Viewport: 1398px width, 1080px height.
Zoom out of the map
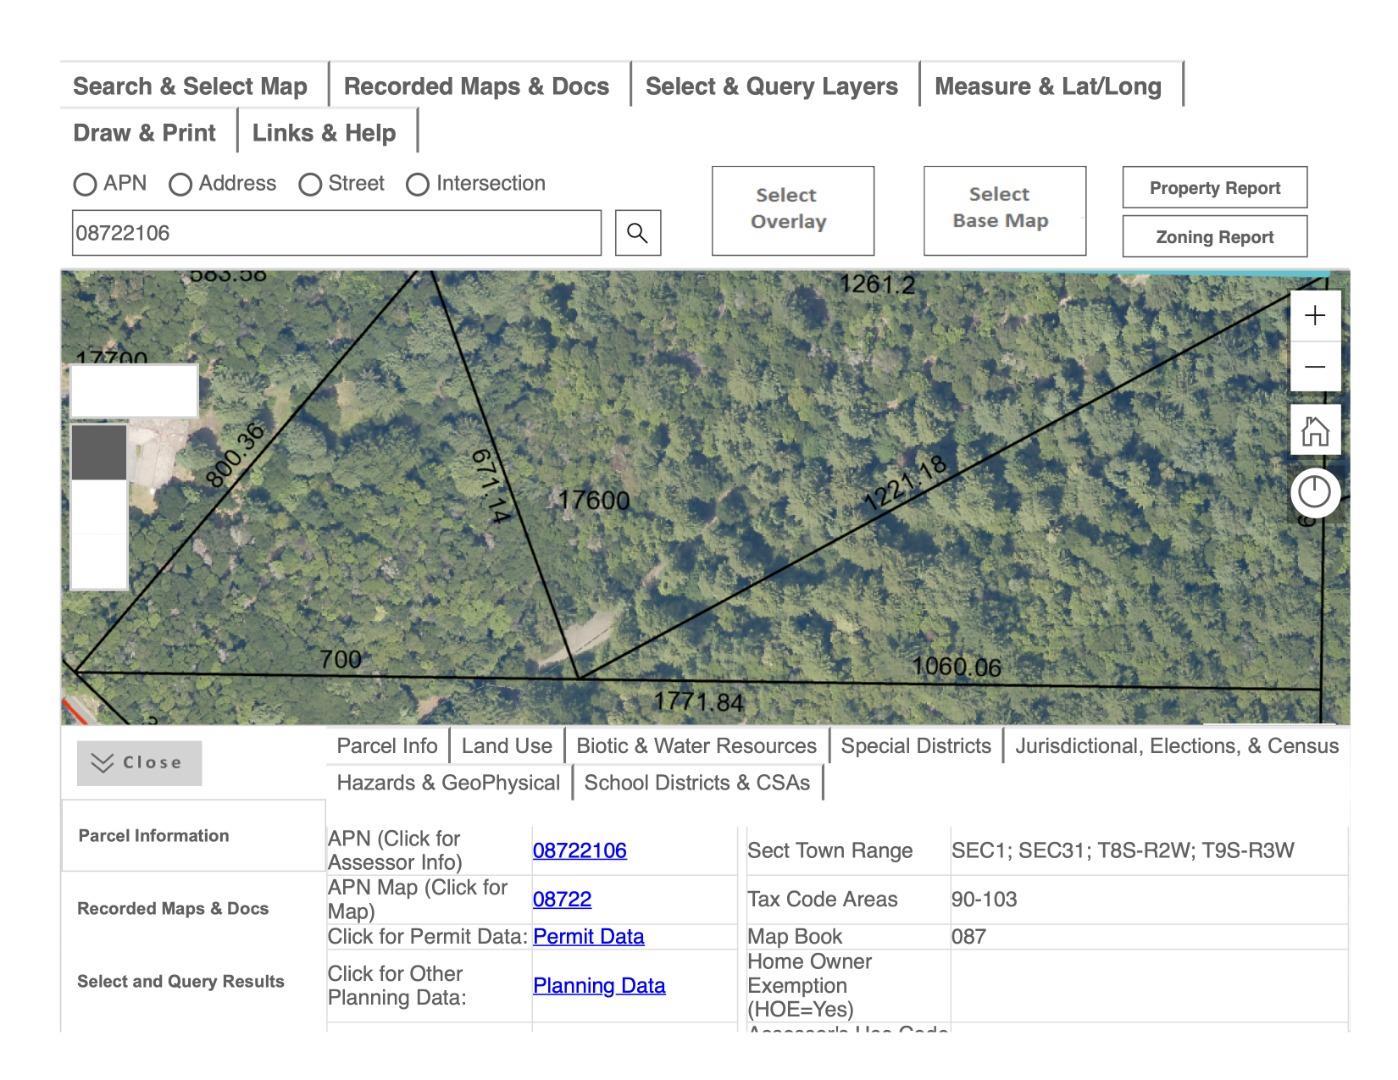point(1315,367)
